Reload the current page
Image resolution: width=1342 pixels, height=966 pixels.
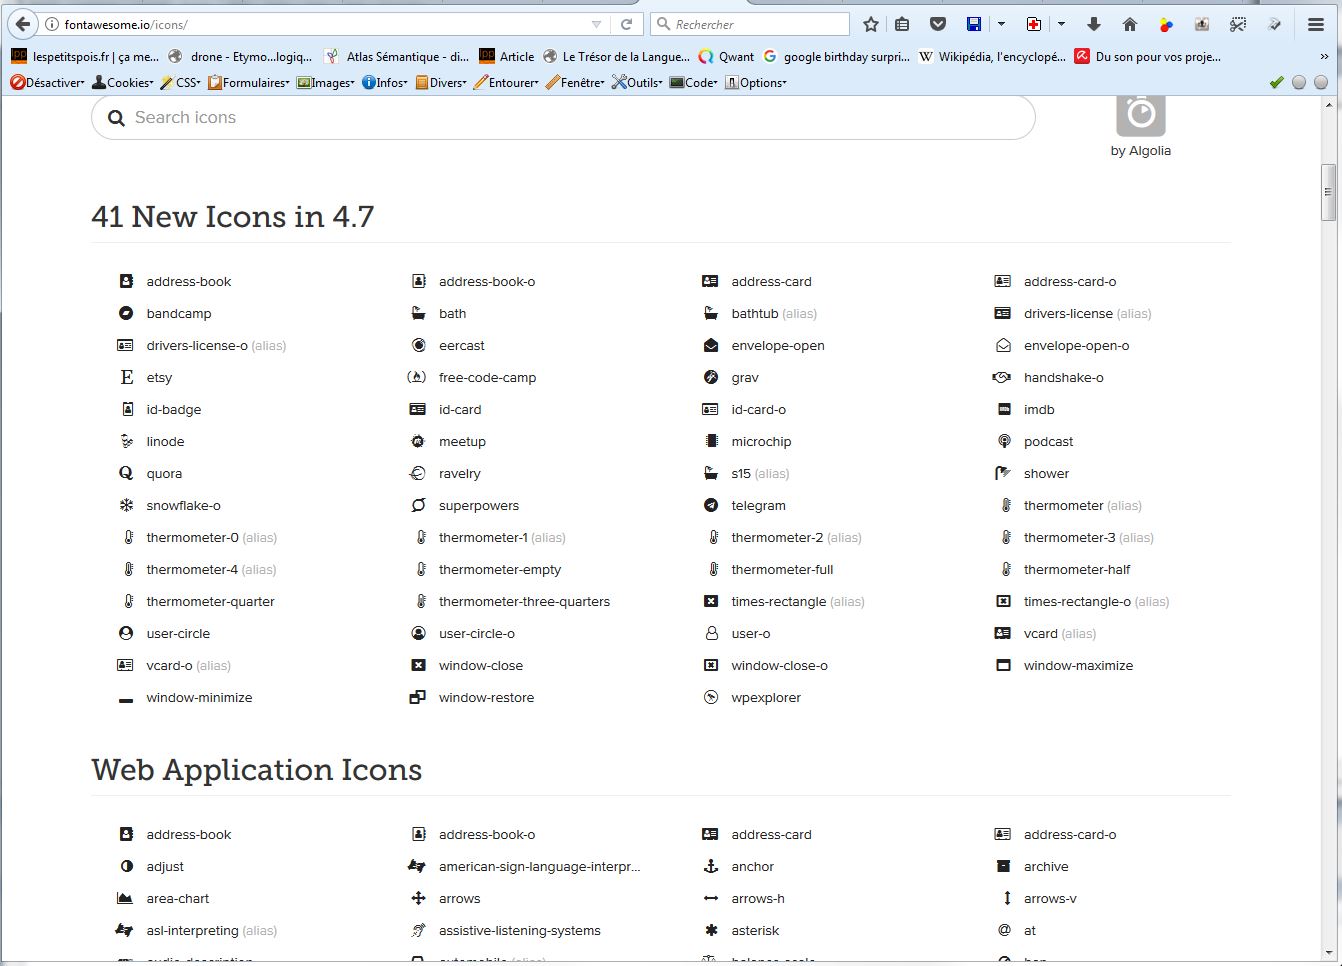tap(627, 24)
